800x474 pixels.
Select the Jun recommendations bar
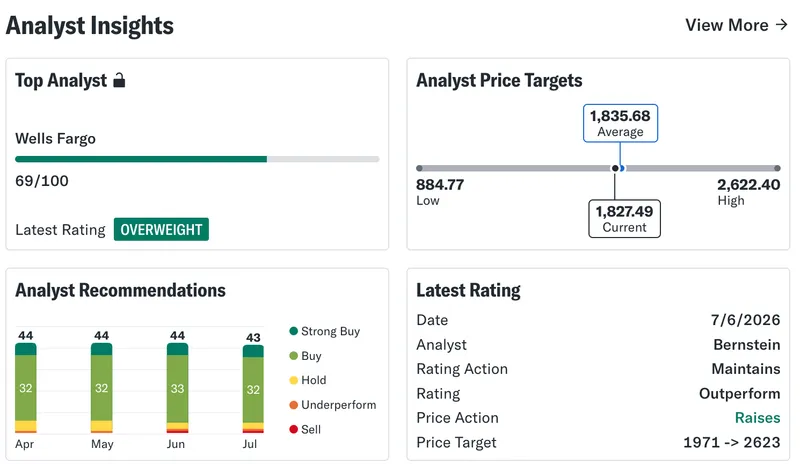point(178,388)
